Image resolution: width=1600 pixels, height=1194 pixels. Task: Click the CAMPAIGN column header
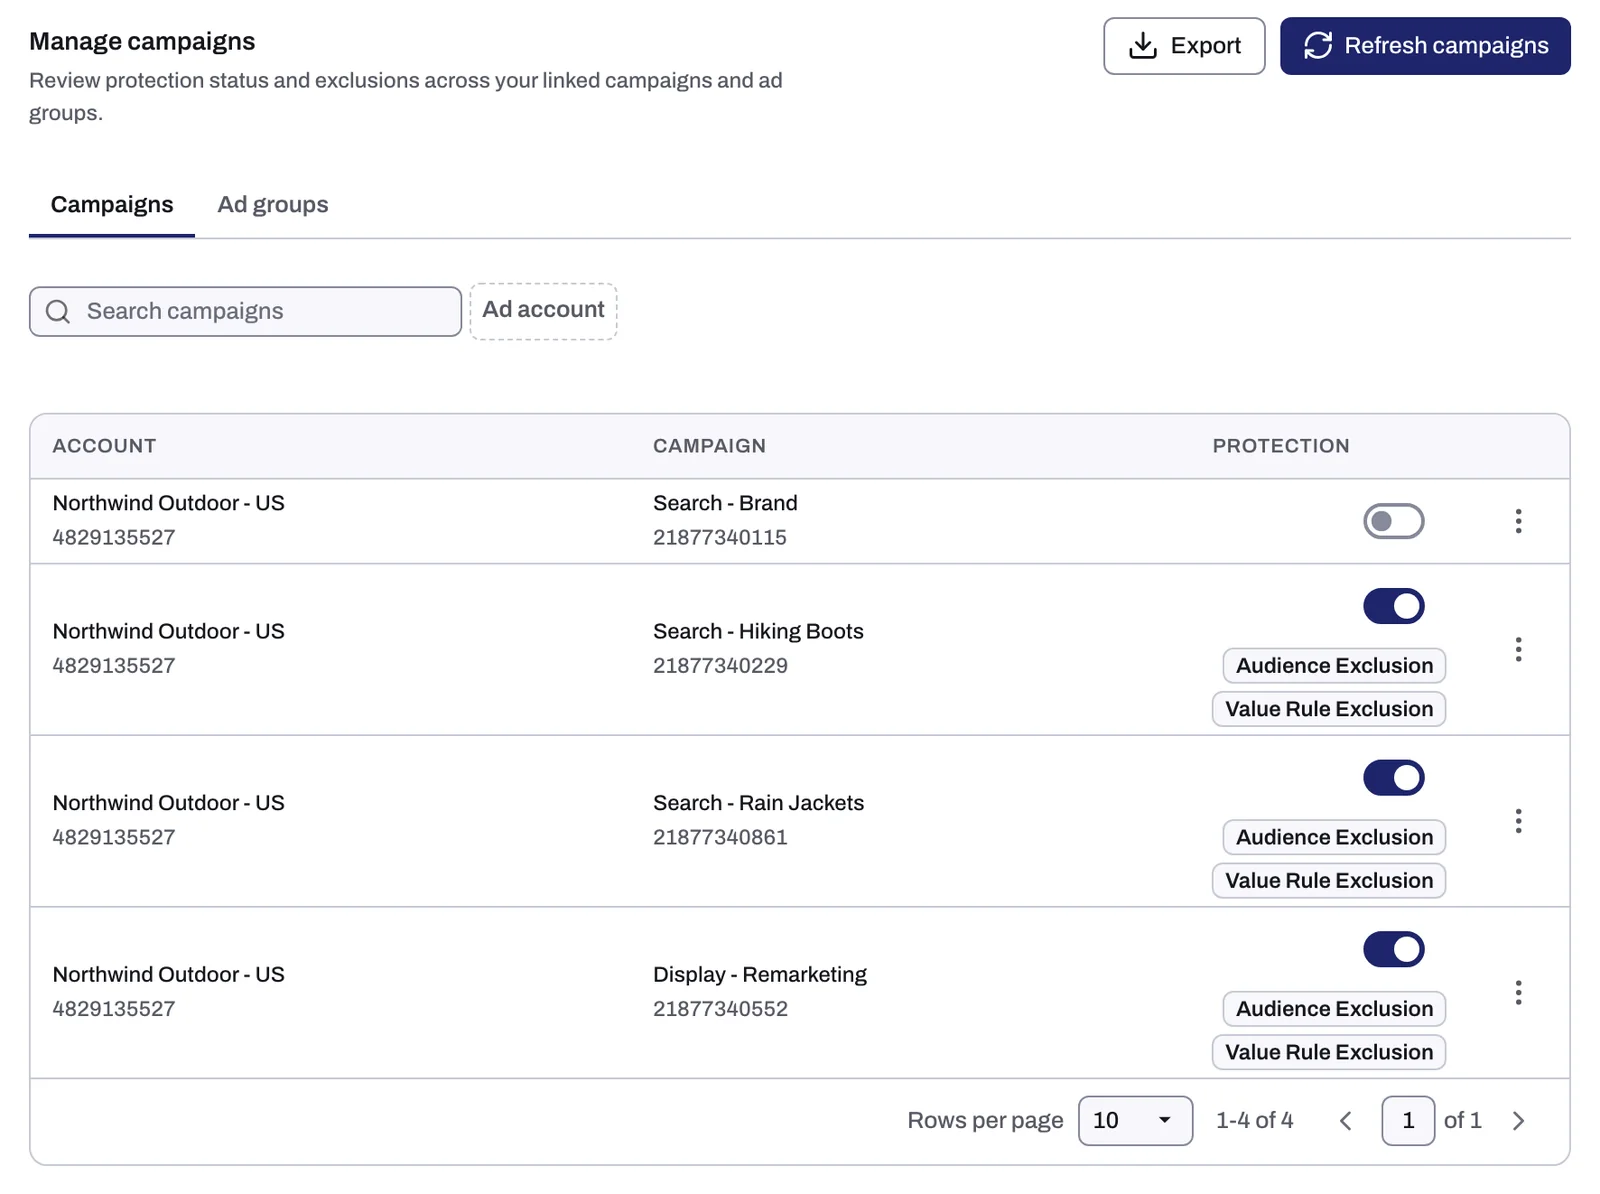pyautogui.click(x=709, y=446)
